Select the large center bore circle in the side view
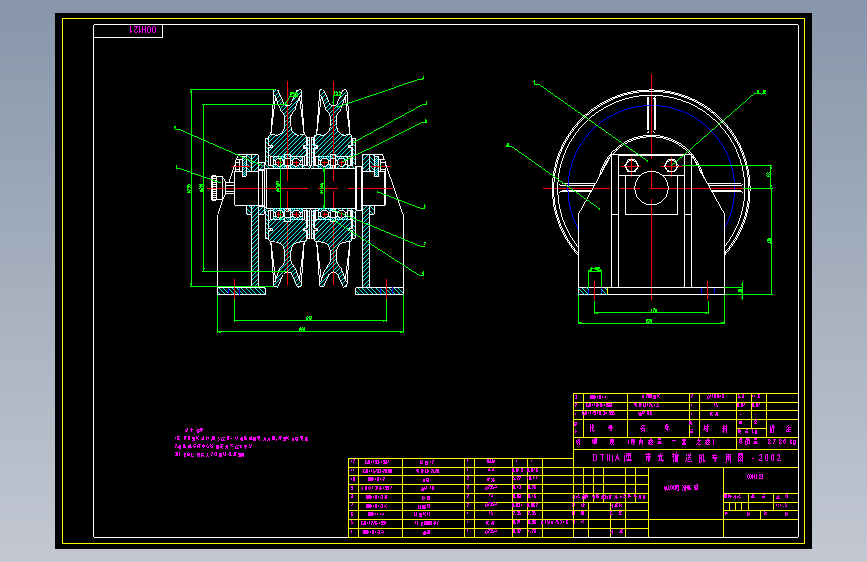 [x=651, y=188]
